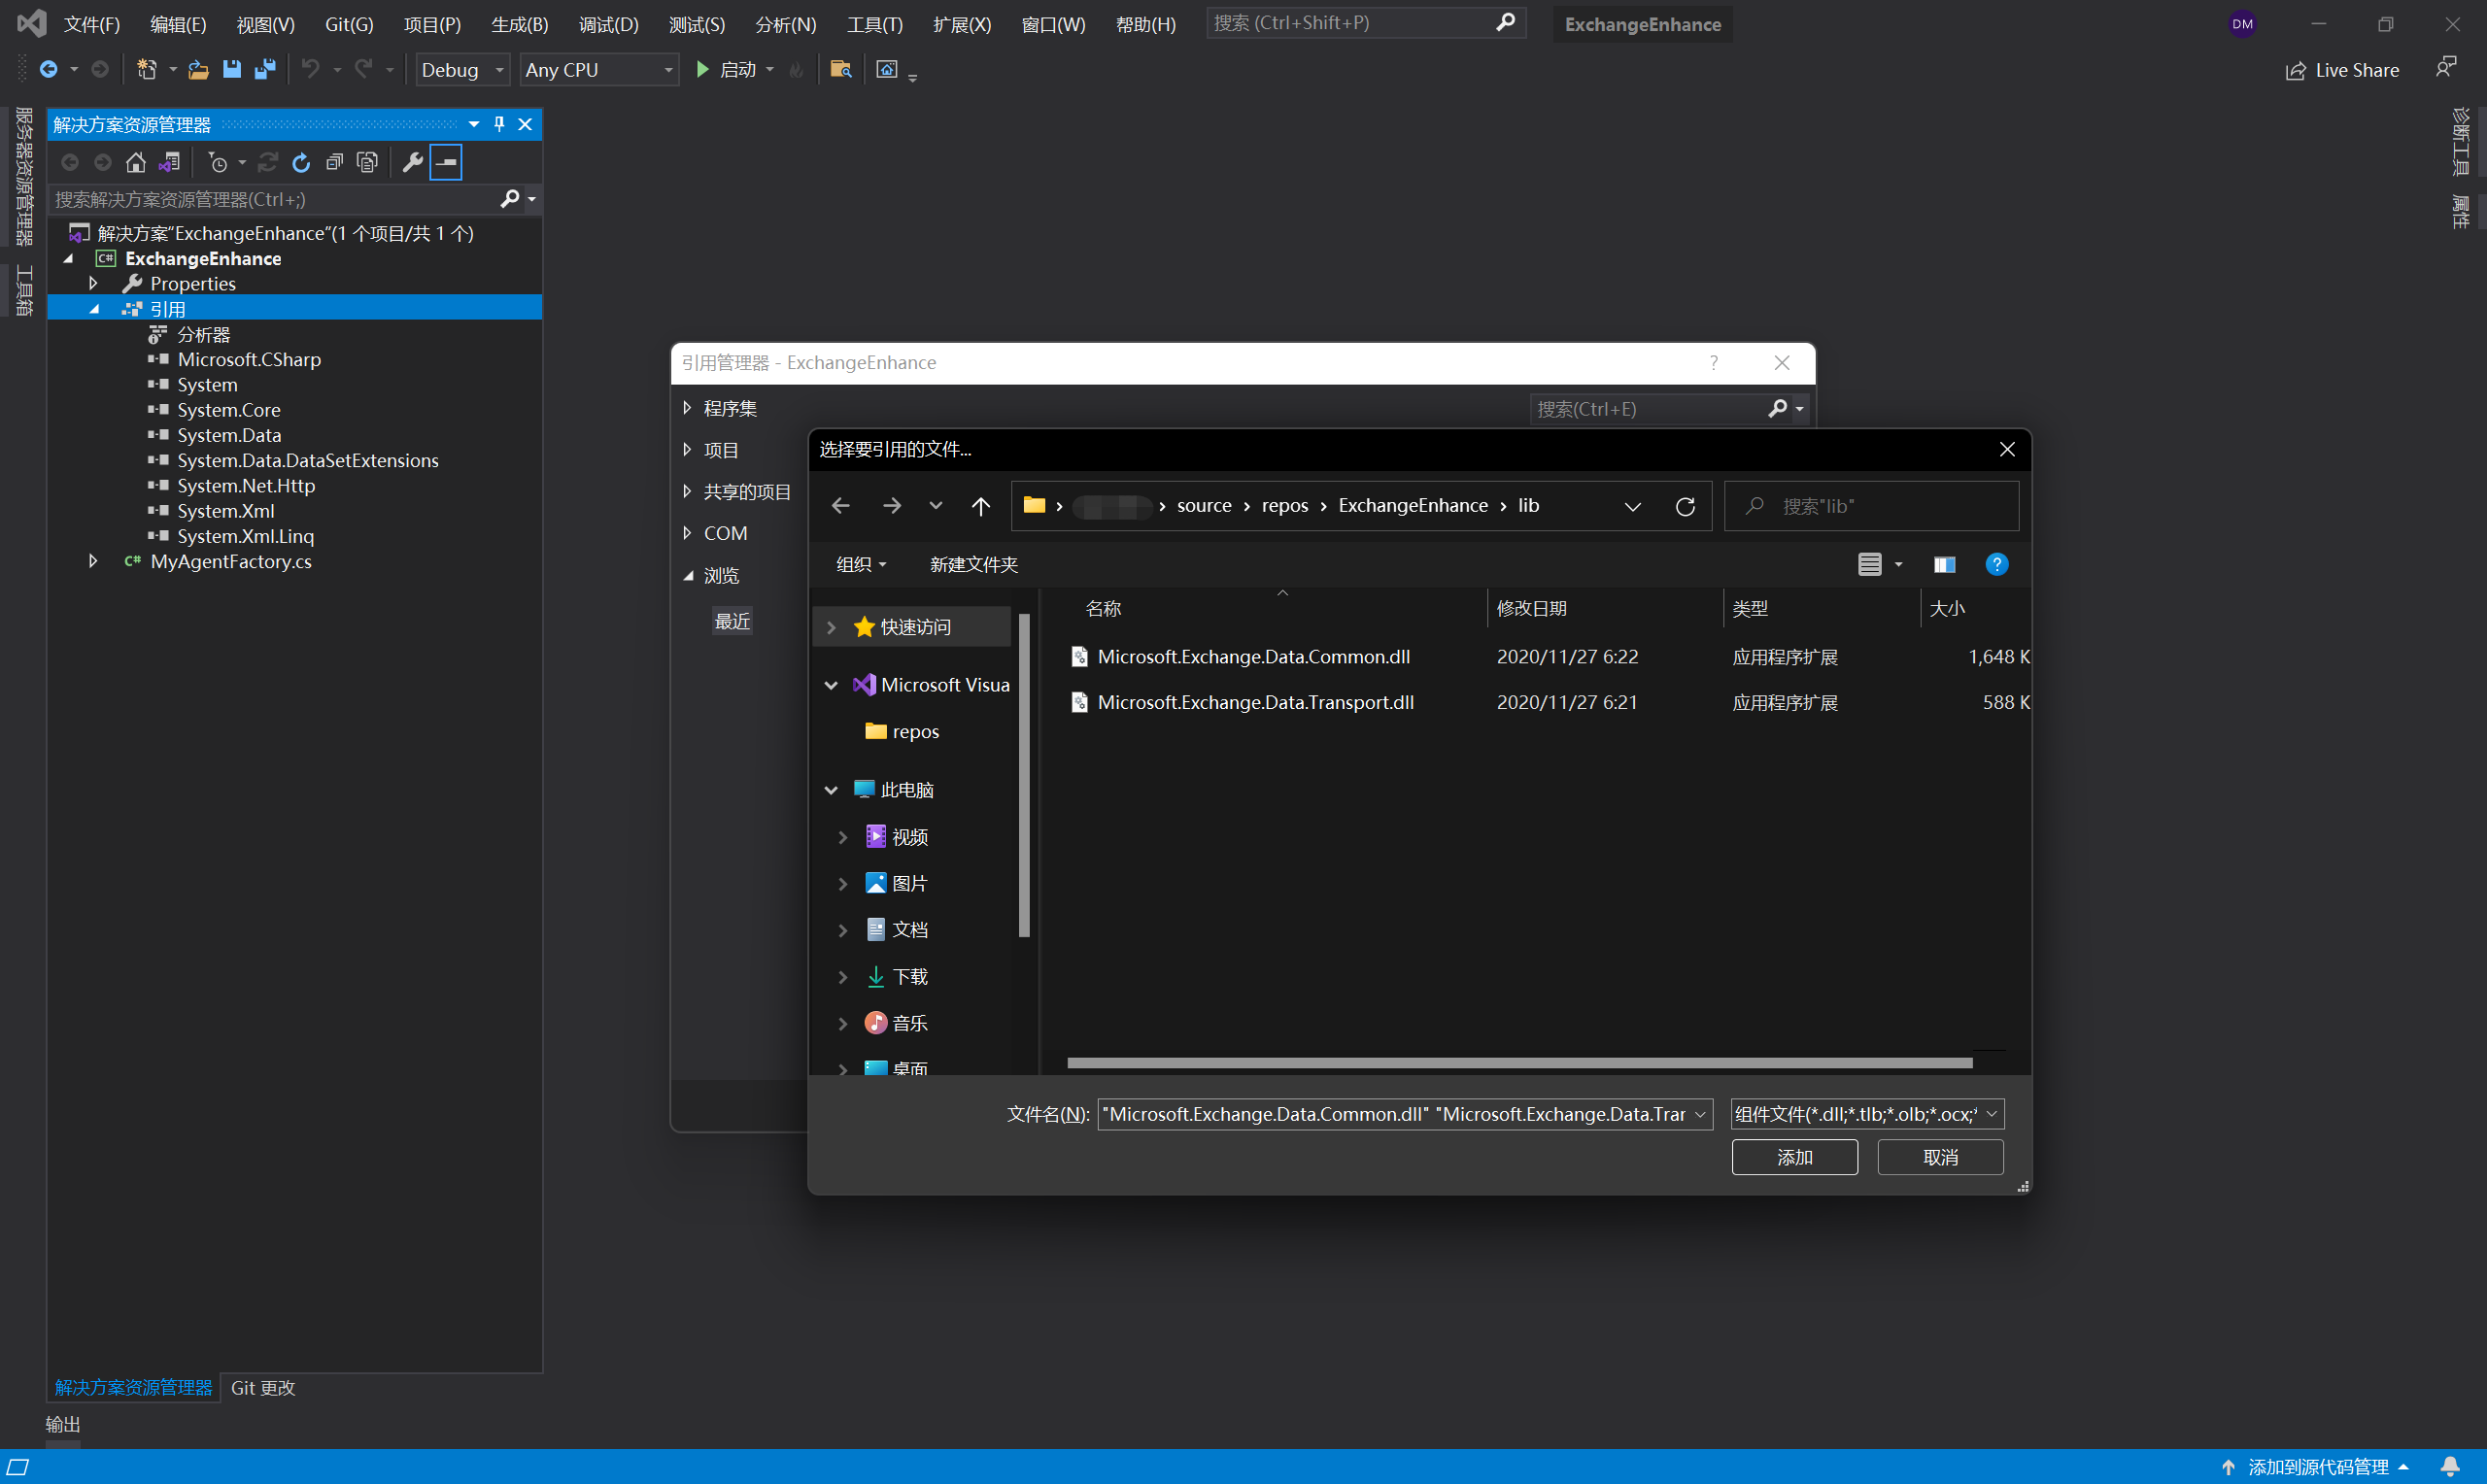
Task: Select System.Net.Http reference in tree
Action: tap(246, 486)
